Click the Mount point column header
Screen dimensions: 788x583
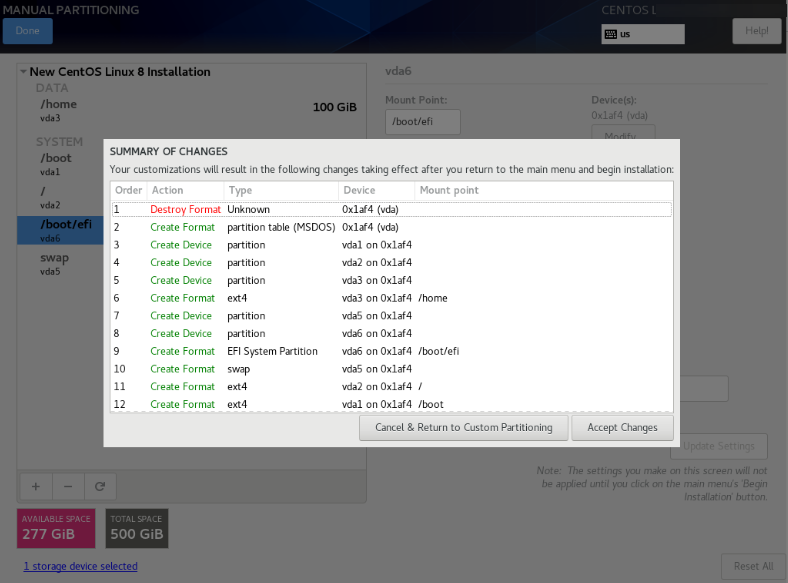(x=544, y=190)
